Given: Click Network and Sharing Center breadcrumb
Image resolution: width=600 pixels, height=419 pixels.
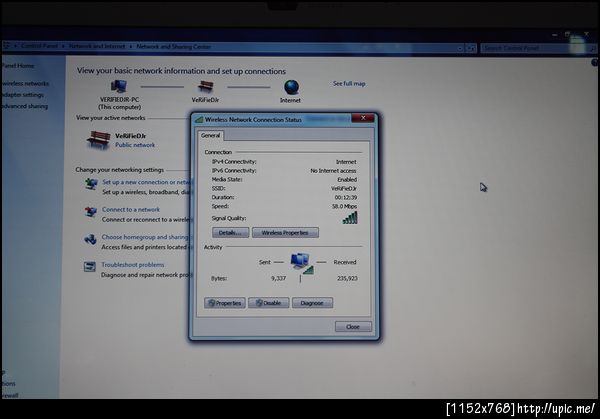Looking at the screenshot, I should click(173, 47).
